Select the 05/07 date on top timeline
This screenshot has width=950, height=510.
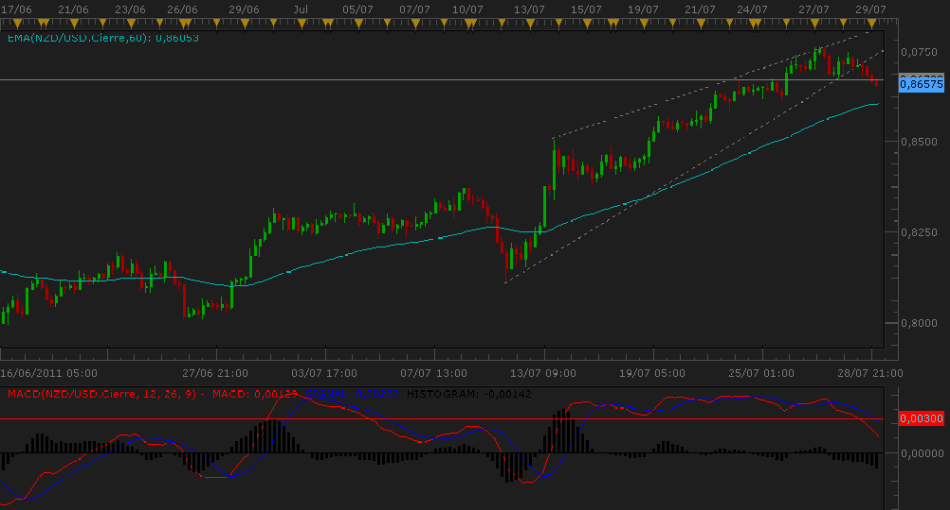coord(358,9)
